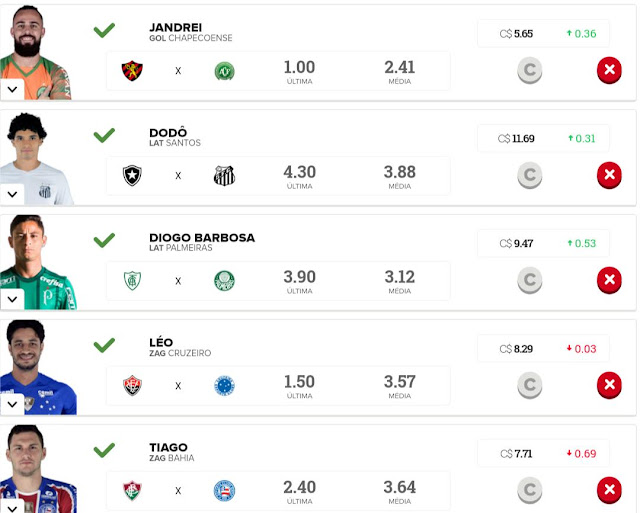
Task: Remove Jandrei with the red X button
Action: coord(609,70)
